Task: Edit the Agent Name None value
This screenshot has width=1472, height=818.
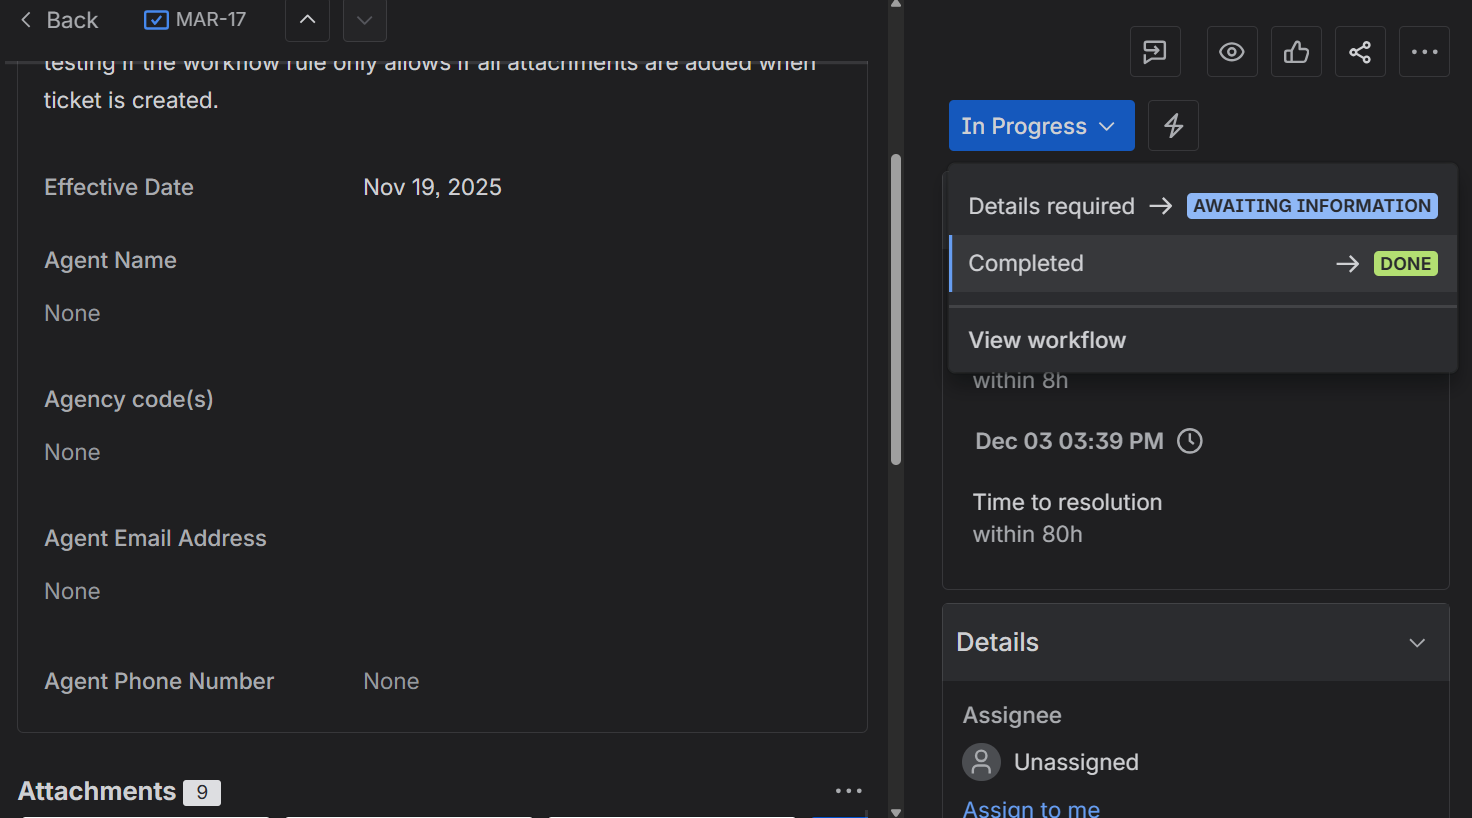Action: 72,313
